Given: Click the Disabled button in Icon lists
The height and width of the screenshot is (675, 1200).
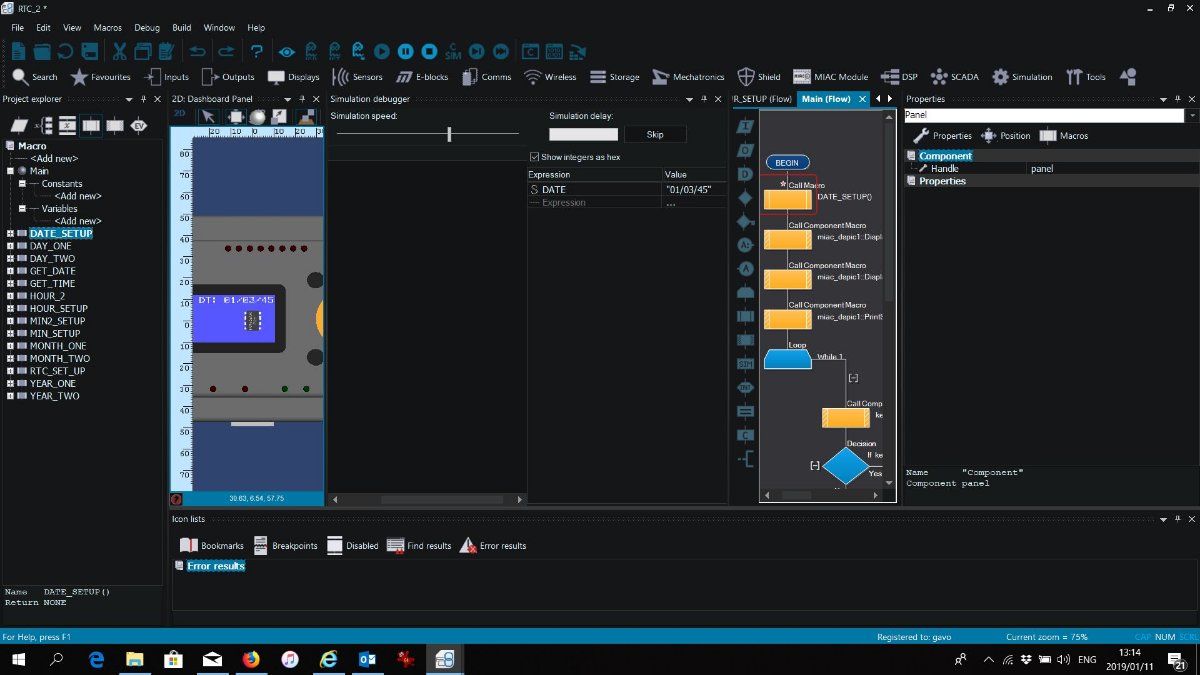Looking at the screenshot, I should coord(352,546).
